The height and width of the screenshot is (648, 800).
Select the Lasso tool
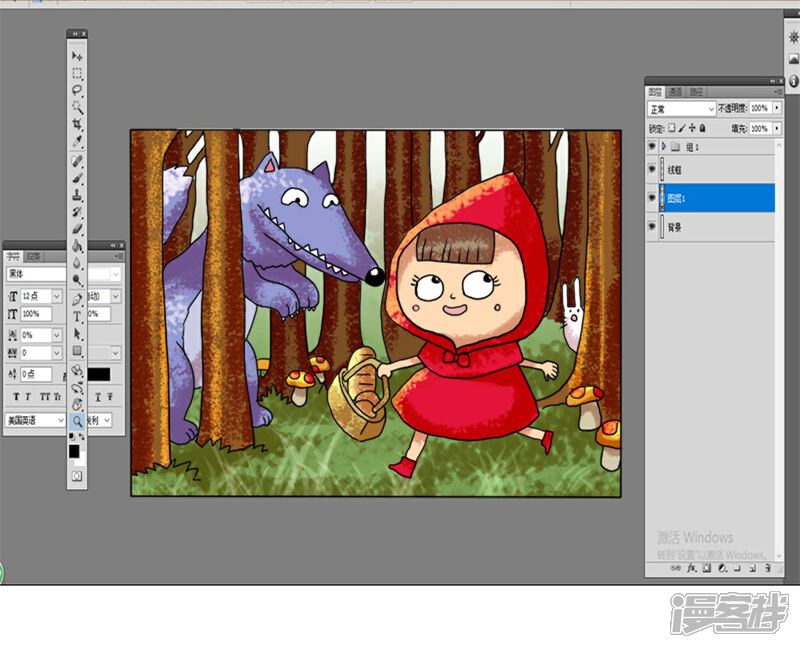point(76,90)
